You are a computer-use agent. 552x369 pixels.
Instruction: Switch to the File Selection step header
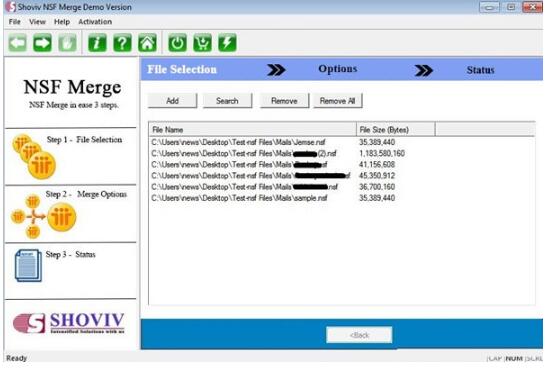click(182, 69)
